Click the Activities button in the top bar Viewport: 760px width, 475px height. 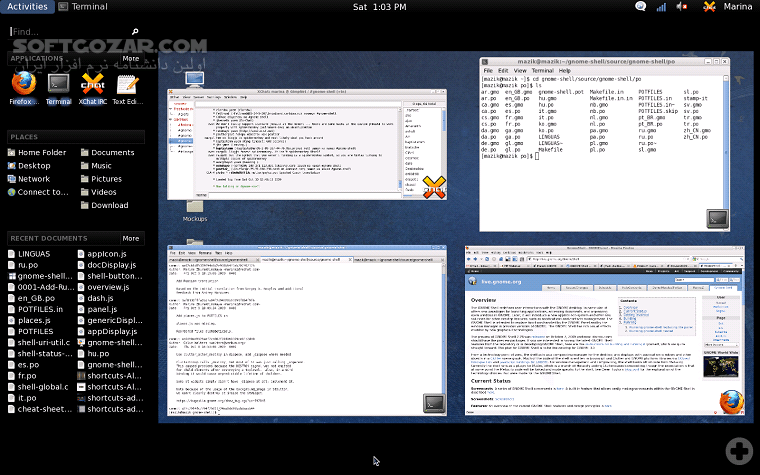point(26,7)
